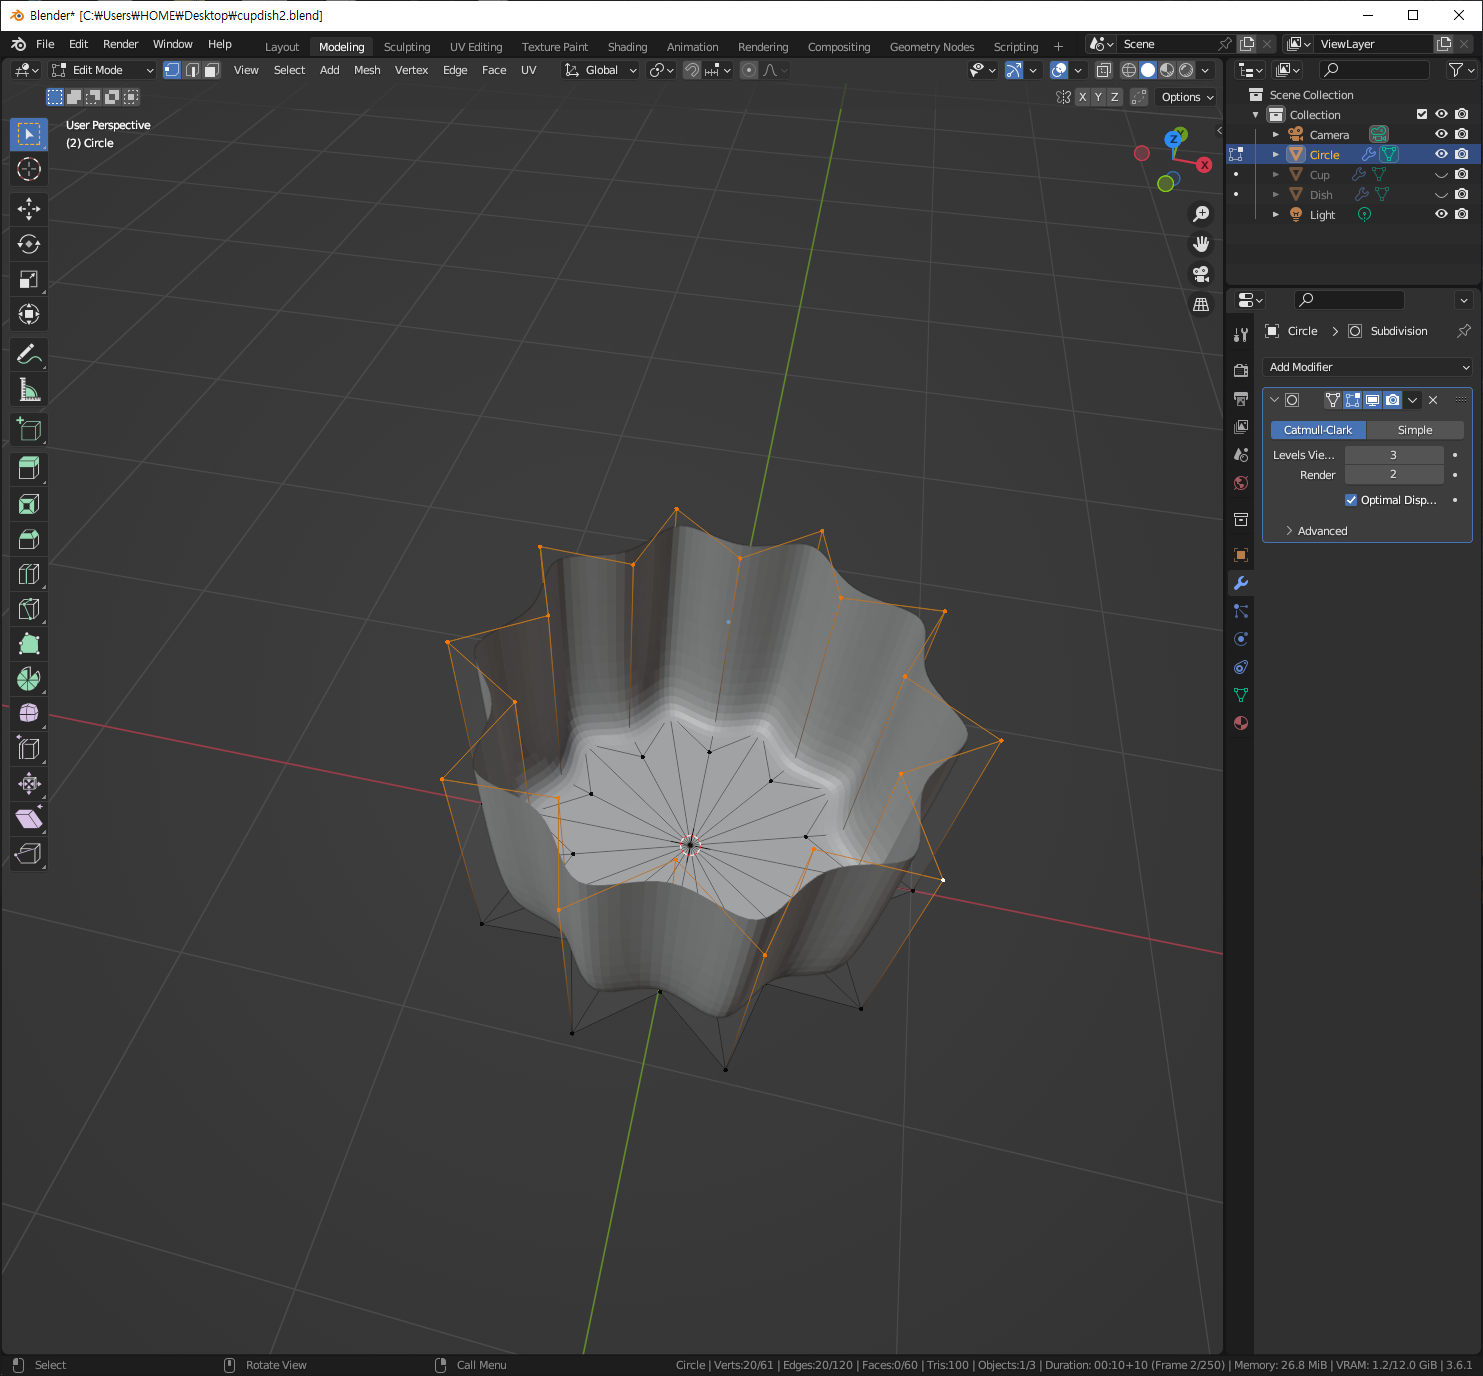
Task: Open the Options dropdown
Action: (1187, 97)
